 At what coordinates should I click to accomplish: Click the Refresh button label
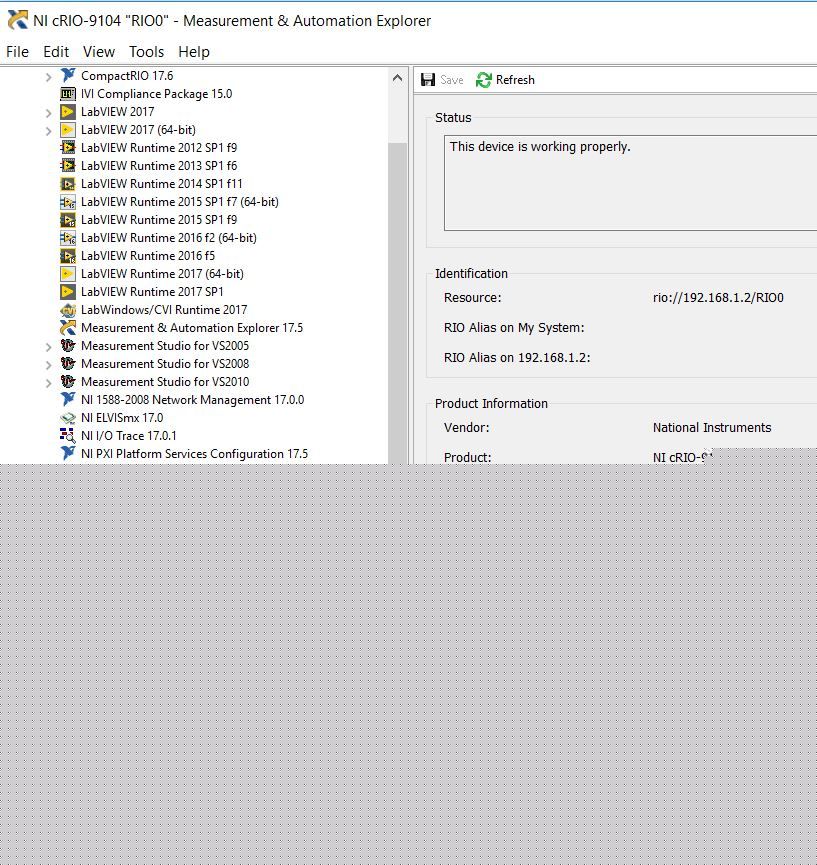point(515,80)
